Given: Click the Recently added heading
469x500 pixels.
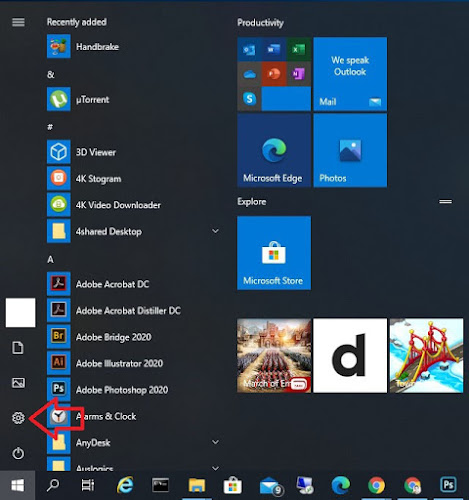Looking at the screenshot, I should [77, 22].
